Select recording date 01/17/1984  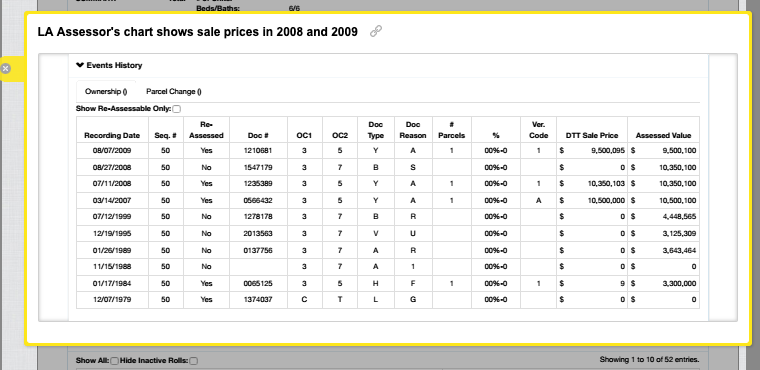pos(112,284)
